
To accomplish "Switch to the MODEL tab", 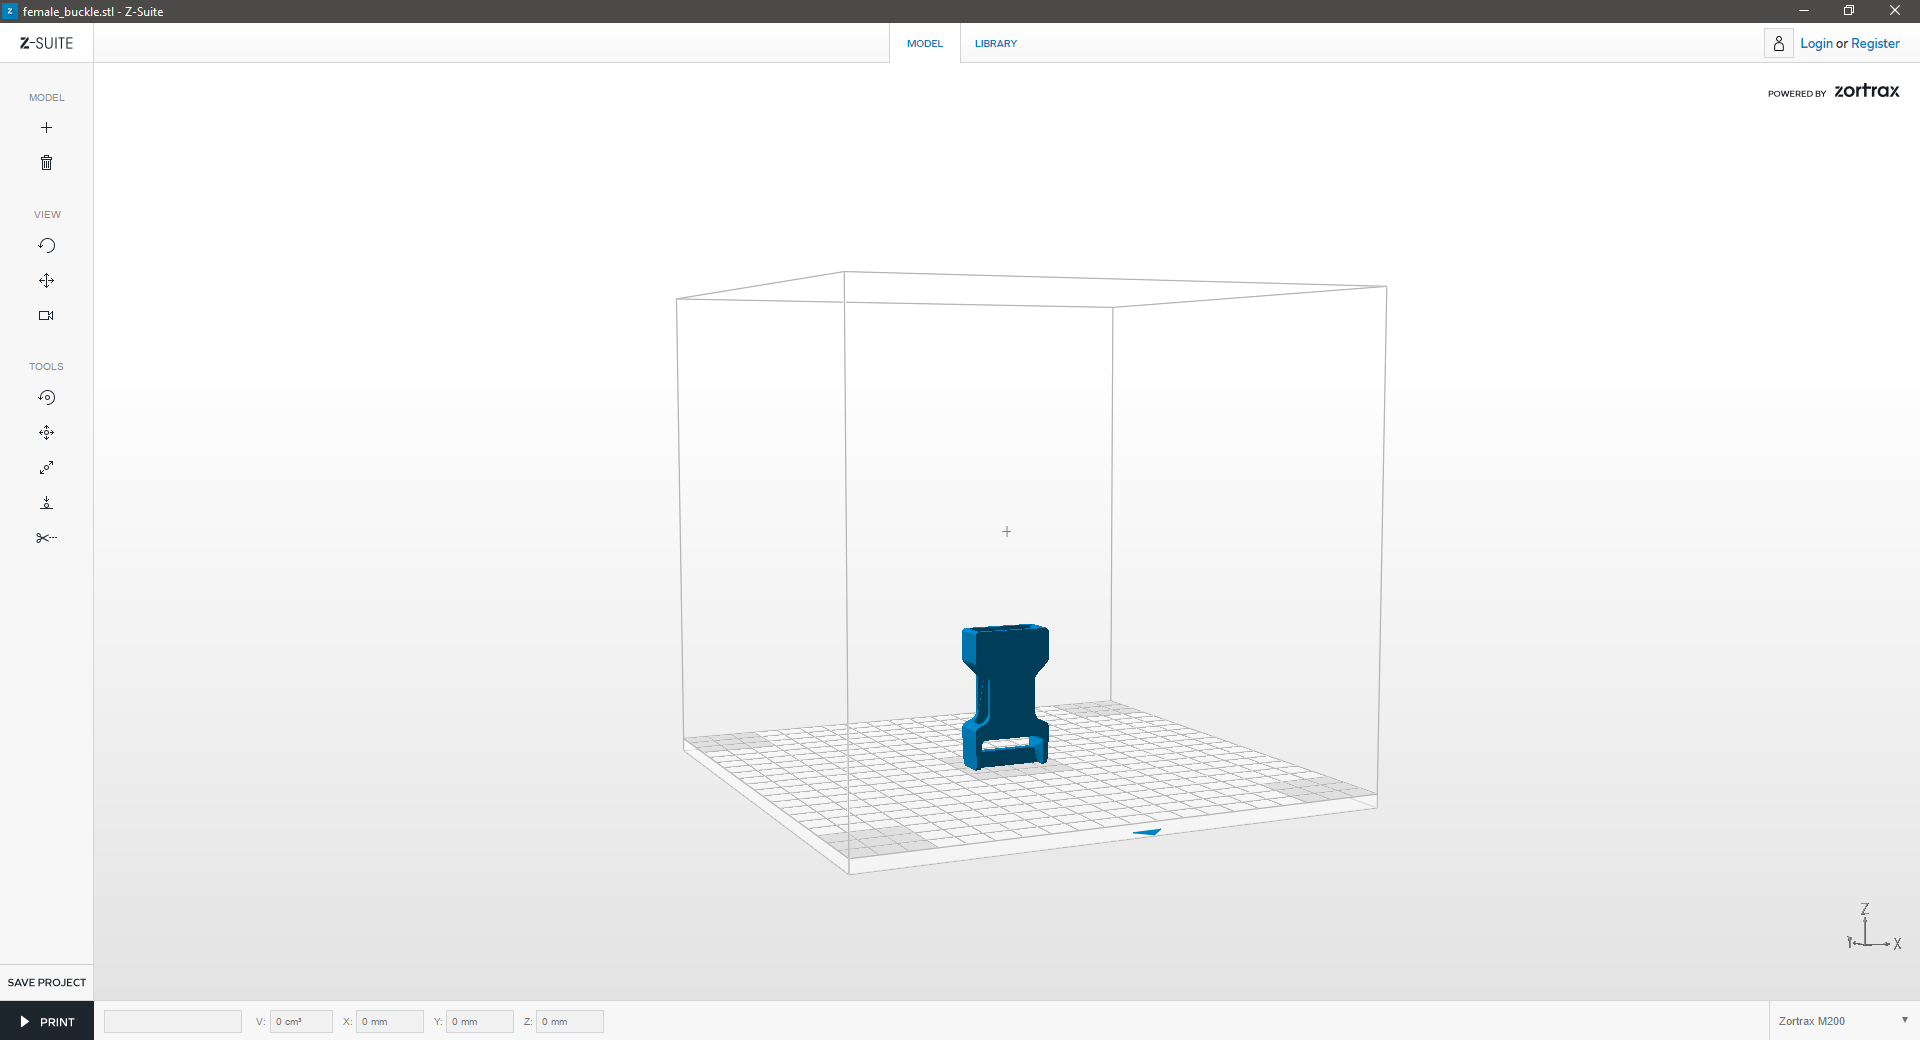I will point(924,44).
